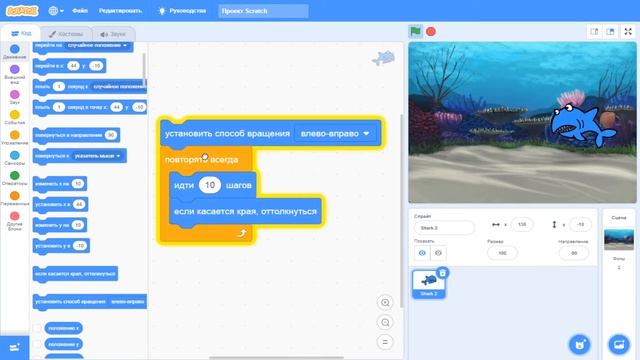The image size is (640, 360).
Task: Open the choose a sprite button
Action: pos(580,344)
